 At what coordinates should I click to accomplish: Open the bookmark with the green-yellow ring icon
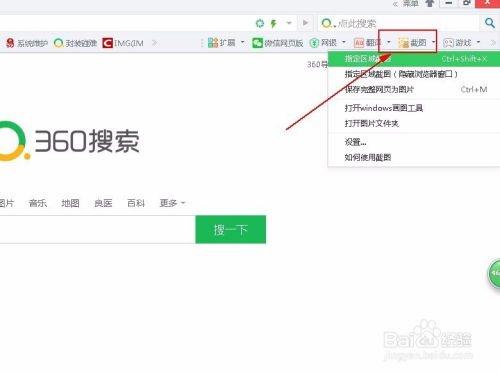(x=75, y=43)
